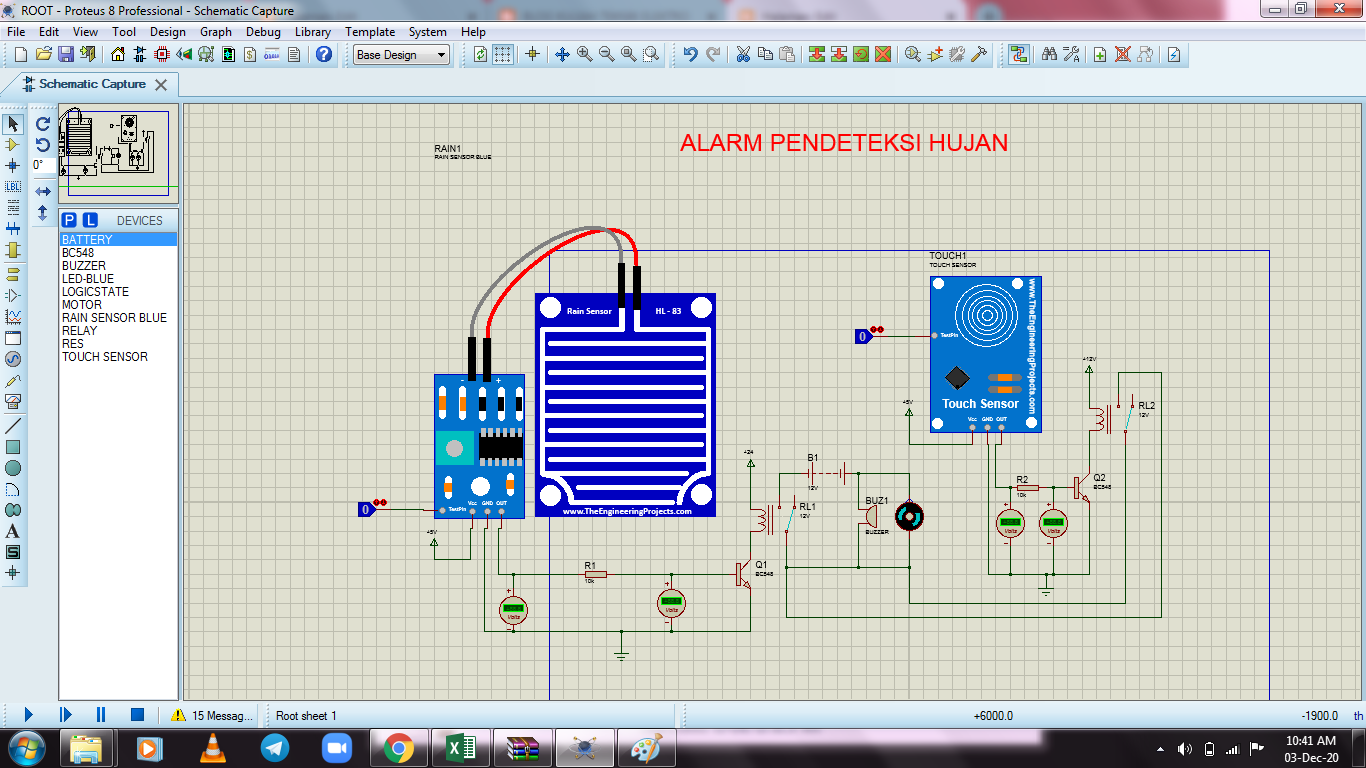This screenshot has height=768, width=1366.
Task: Click the block rotate green icon
Action: tap(861, 54)
